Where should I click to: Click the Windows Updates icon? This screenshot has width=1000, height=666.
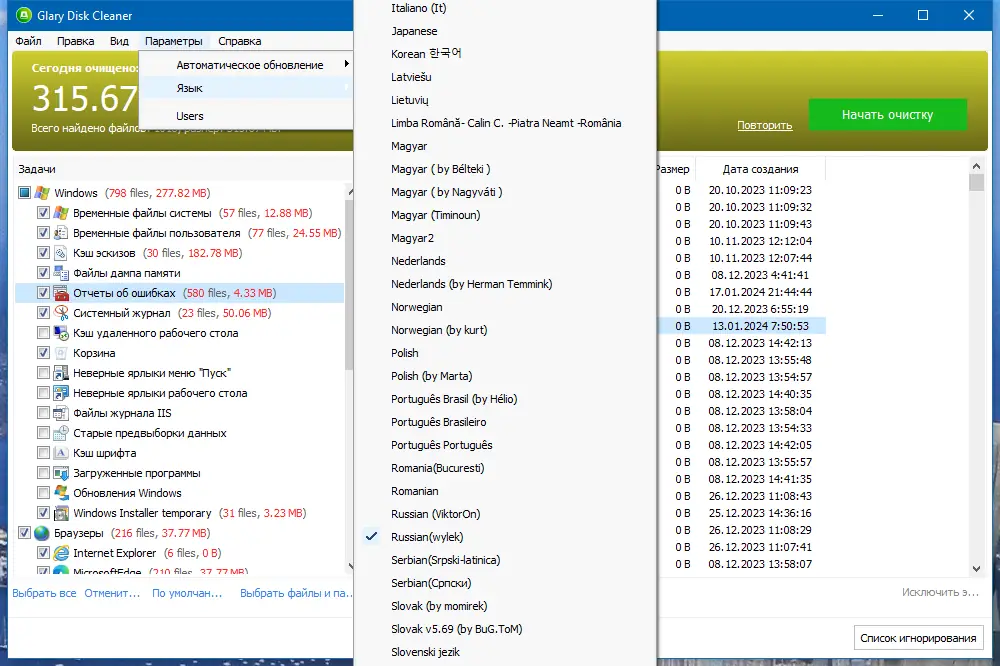[61, 493]
